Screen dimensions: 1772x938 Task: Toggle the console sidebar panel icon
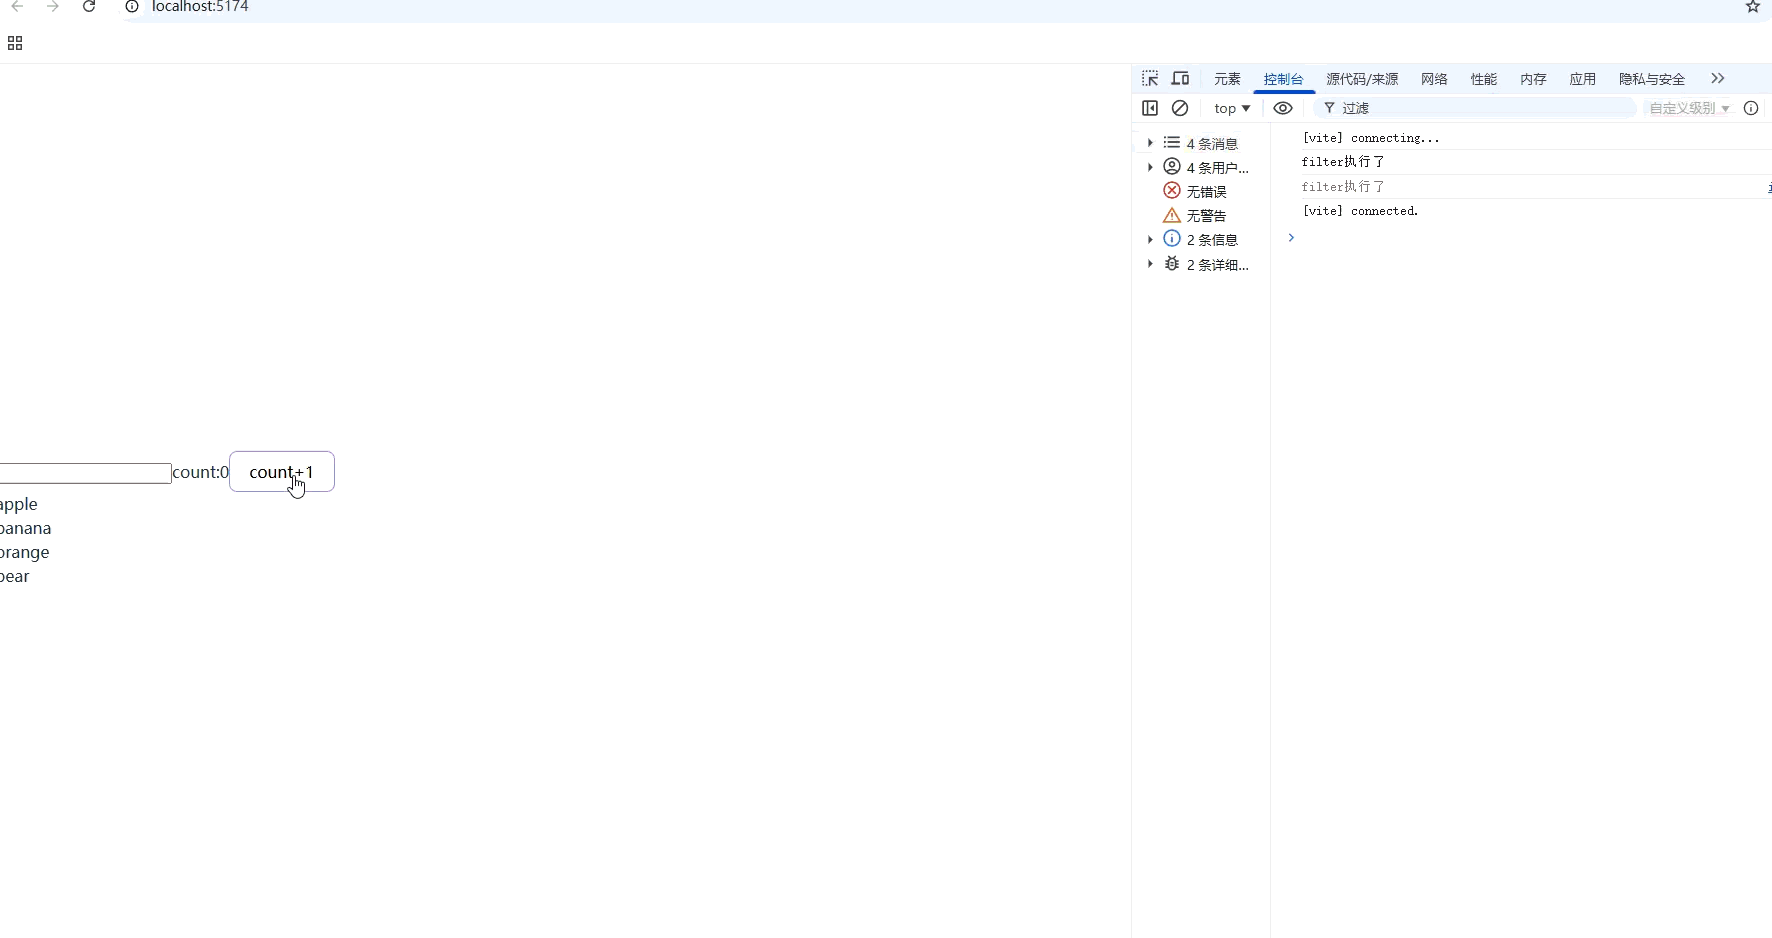click(1150, 108)
